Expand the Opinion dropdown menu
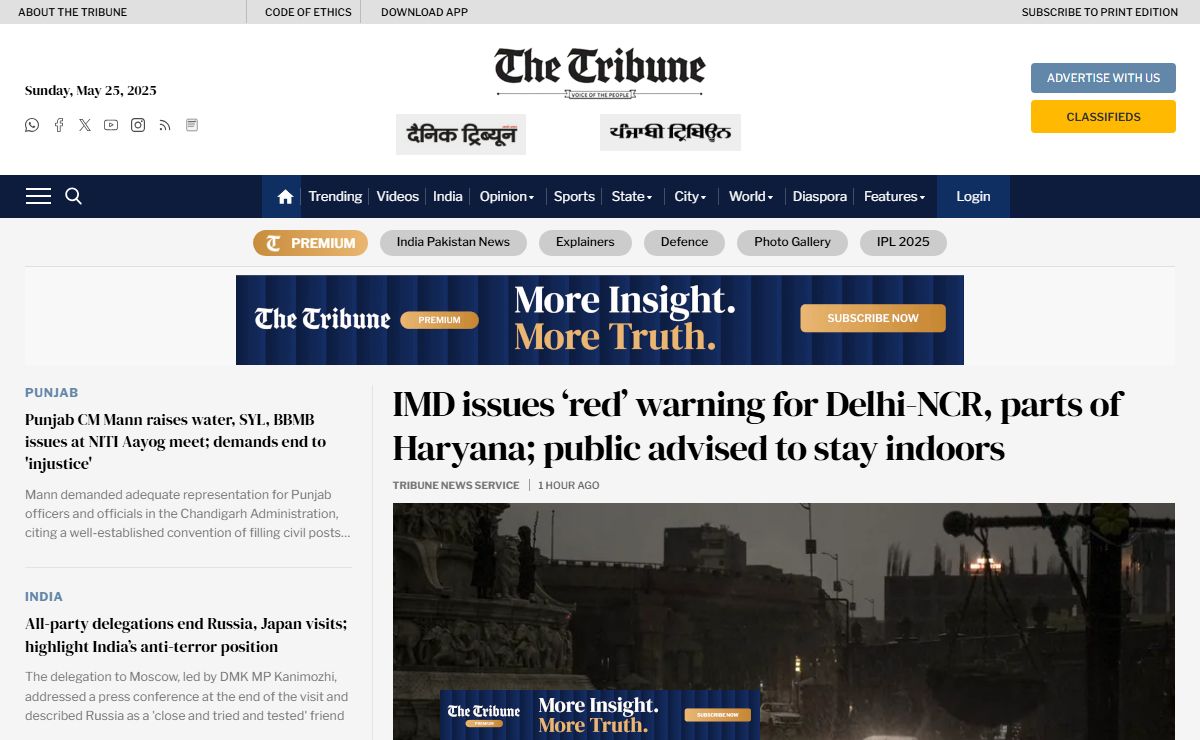Viewport: 1200px width, 740px height. [507, 196]
